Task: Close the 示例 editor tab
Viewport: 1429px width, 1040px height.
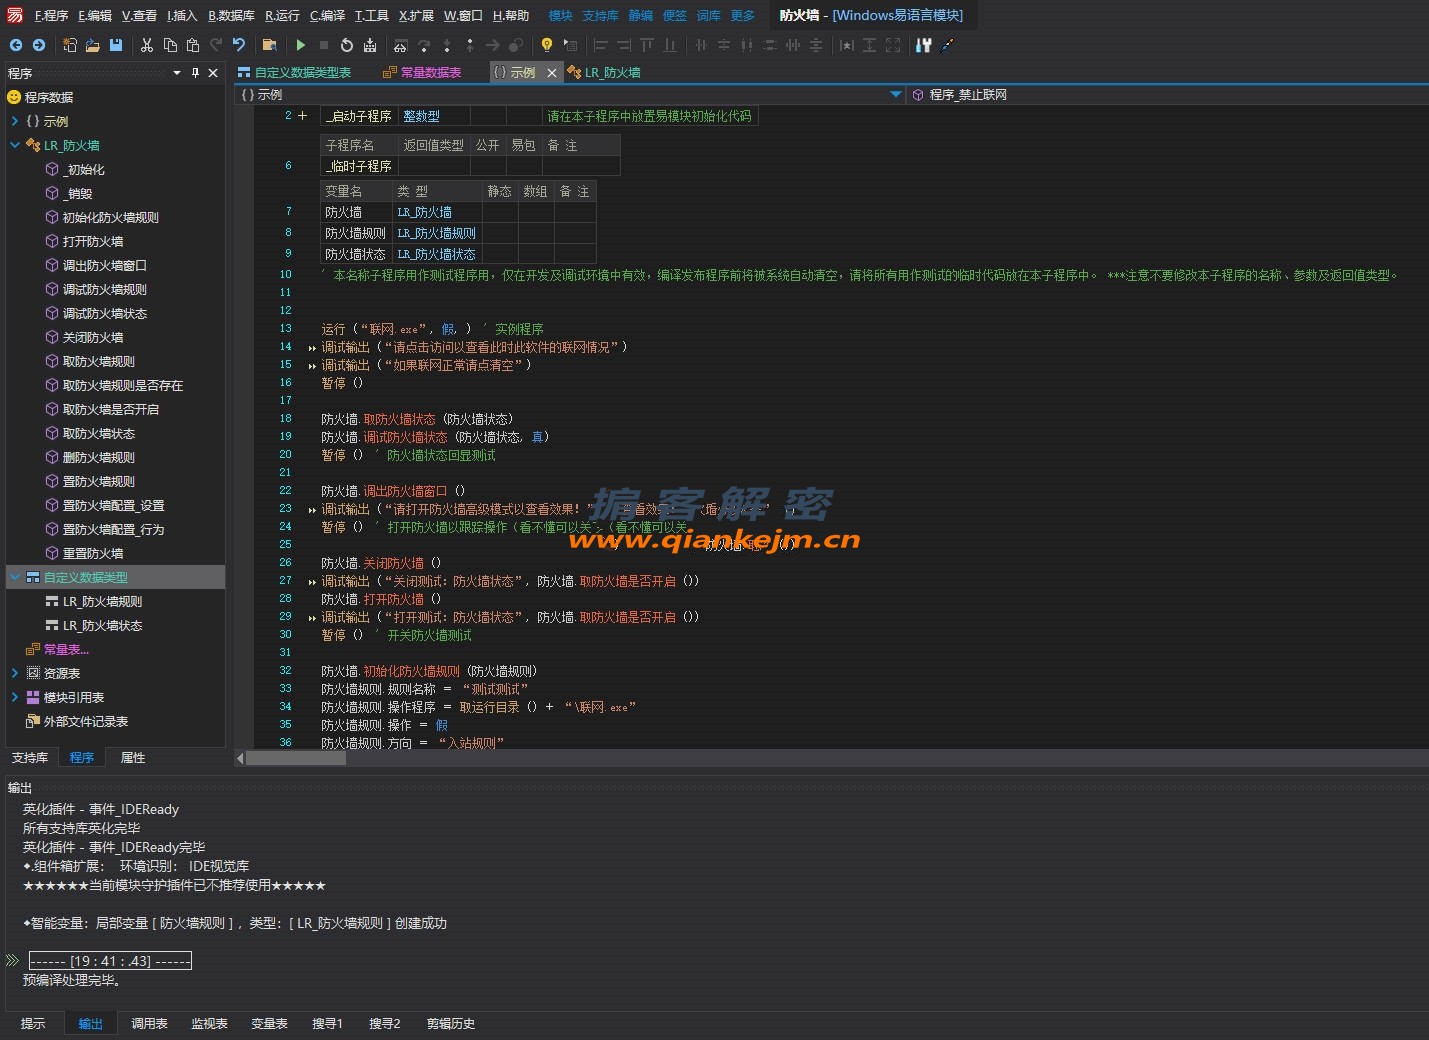Action: click(551, 73)
